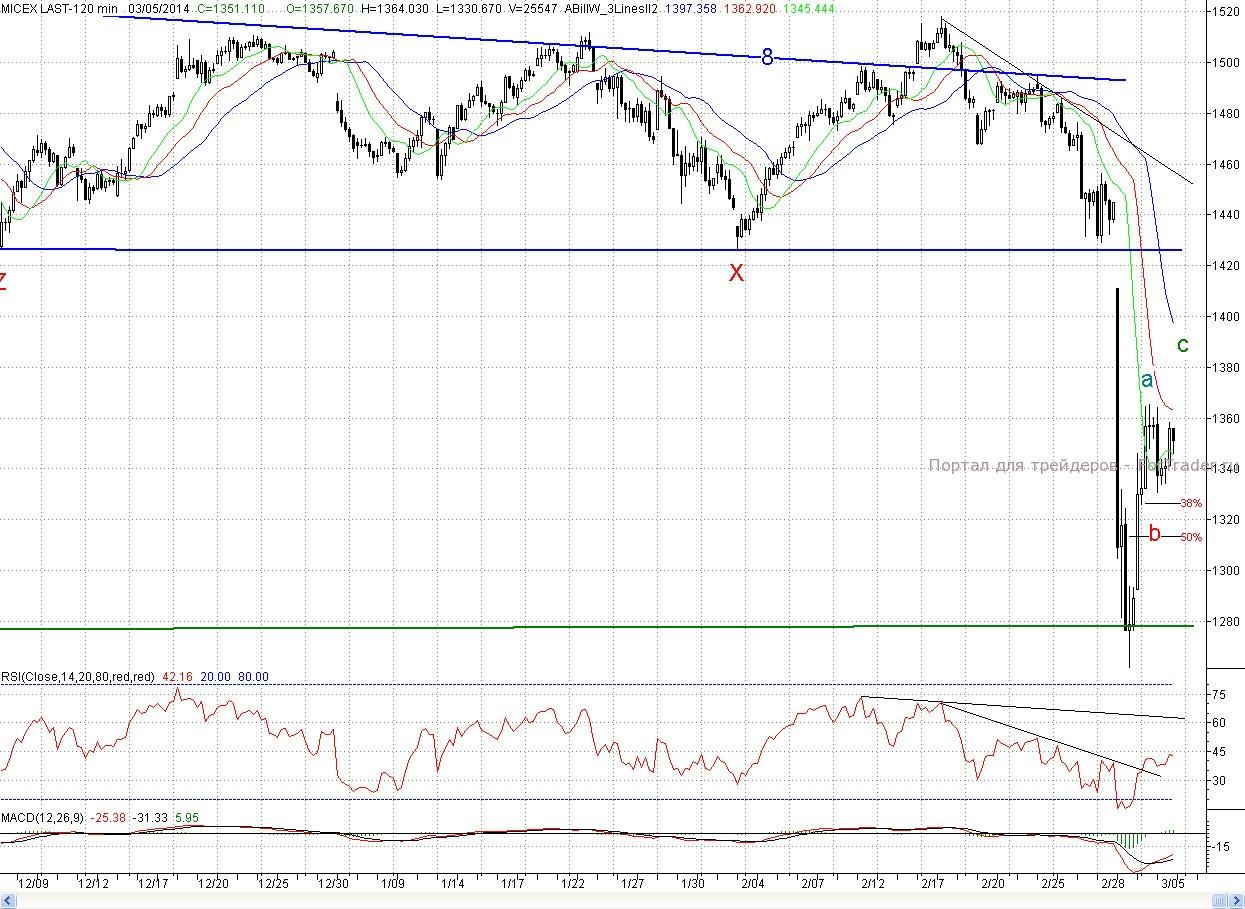This screenshot has width=1245, height=909.
Task: Select the red 'b' wave annotation
Action: pos(1154,534)
